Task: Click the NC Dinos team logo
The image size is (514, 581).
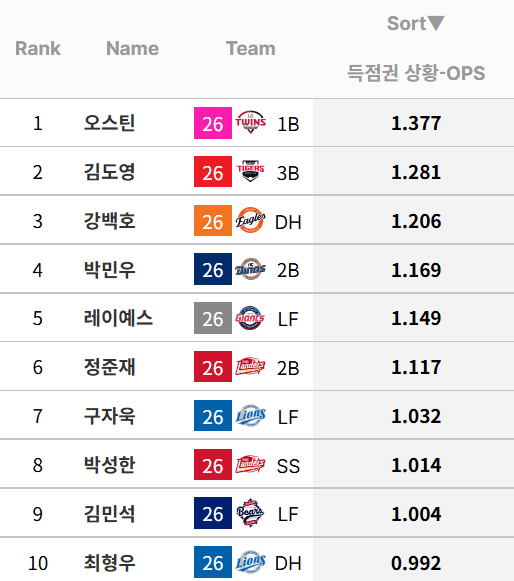Action: coord(251,269)
